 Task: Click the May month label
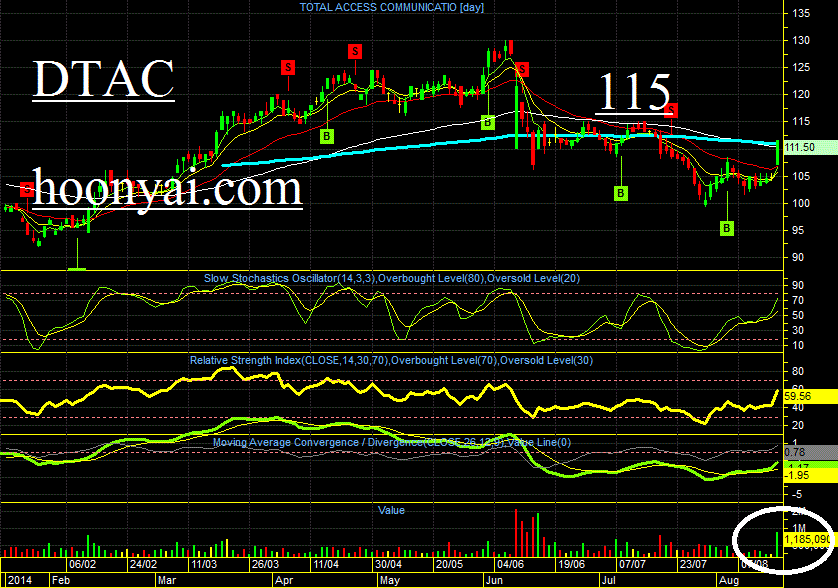(389, 581)
